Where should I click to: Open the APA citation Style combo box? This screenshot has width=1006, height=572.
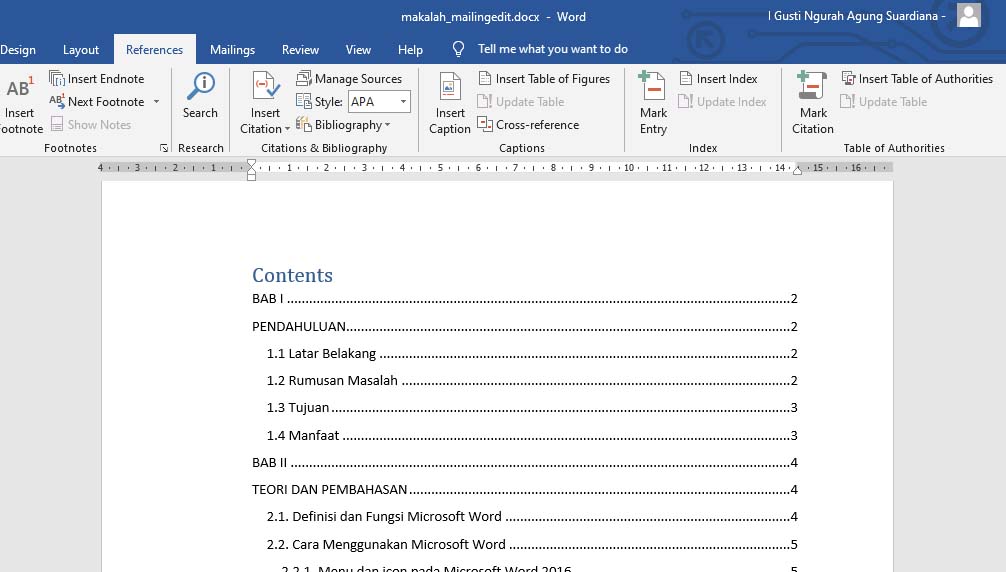[x=379, y=101]
